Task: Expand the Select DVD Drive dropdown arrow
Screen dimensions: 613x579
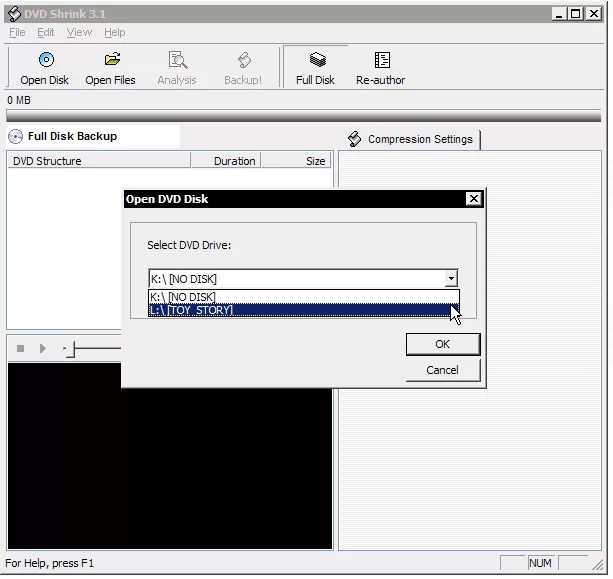Action: point(451,279)
